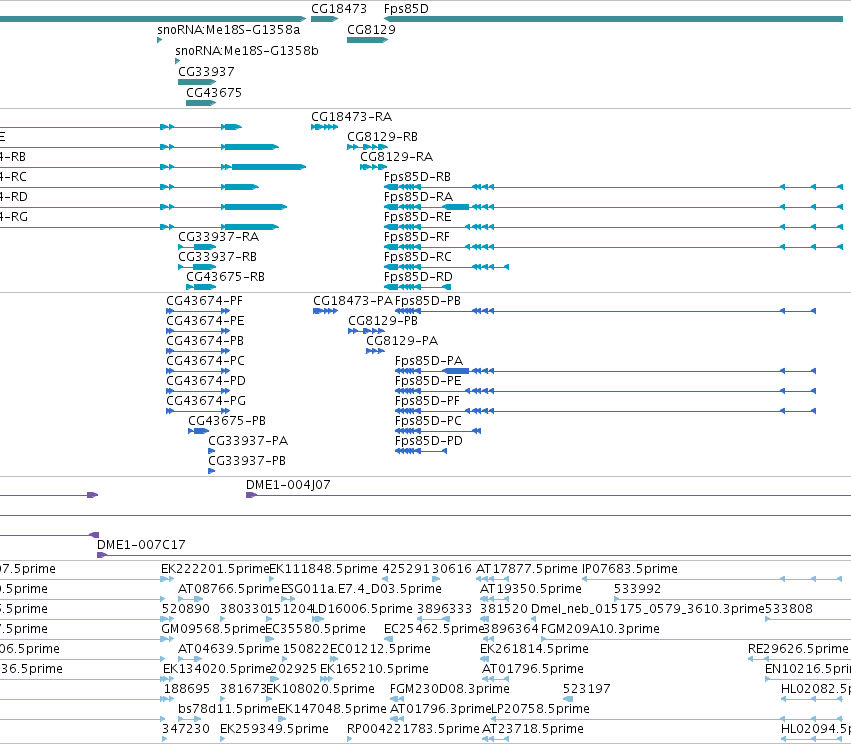The image size is (851, 744).
Task: Open the Fps85D-RC transcript label
Action: coord(417,257)
